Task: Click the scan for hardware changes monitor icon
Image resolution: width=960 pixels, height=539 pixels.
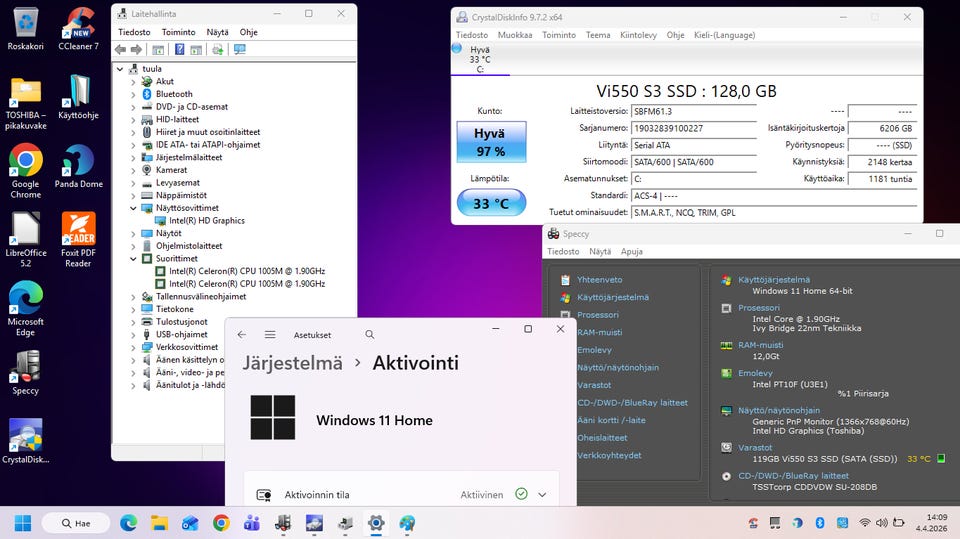Action: pyautogui.click(x=239, y=50)
